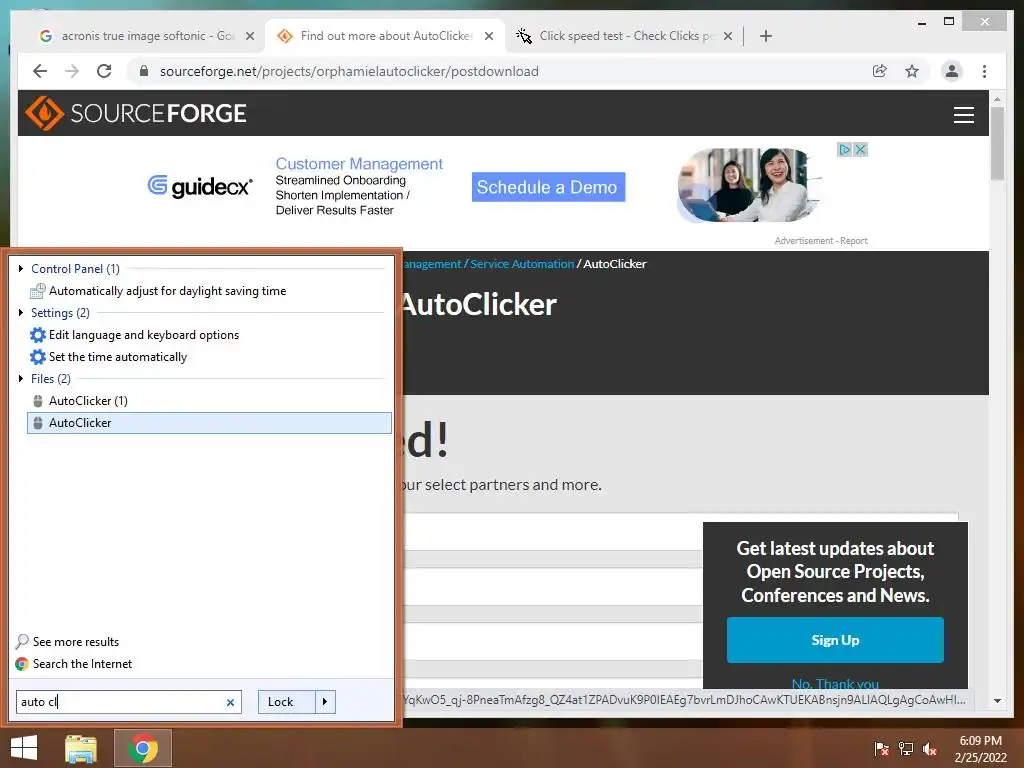Click the No, Thank you link
Image resolution: width=1024 pixels, height=768 pixels.
[x=835, y=683]
